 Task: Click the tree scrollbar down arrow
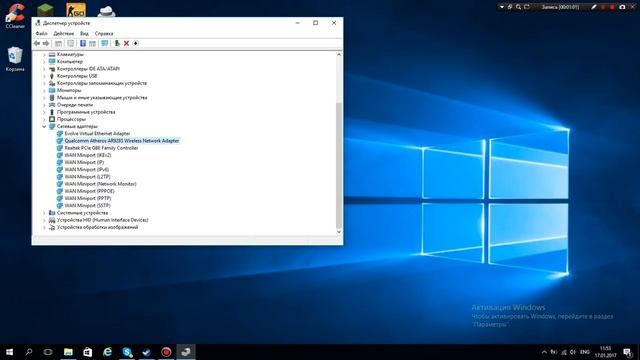click(339, 232)
